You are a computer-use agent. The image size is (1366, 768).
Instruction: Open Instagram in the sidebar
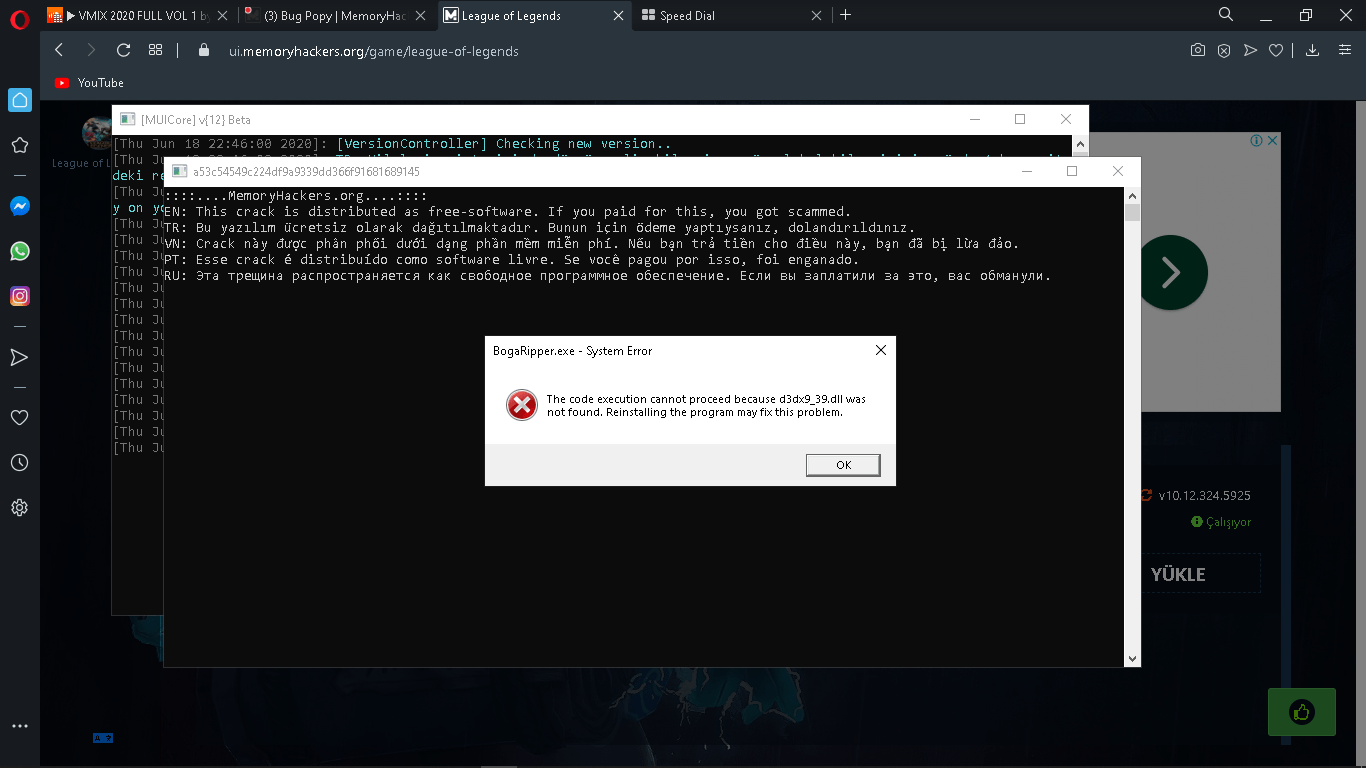(x=19, y=296)
